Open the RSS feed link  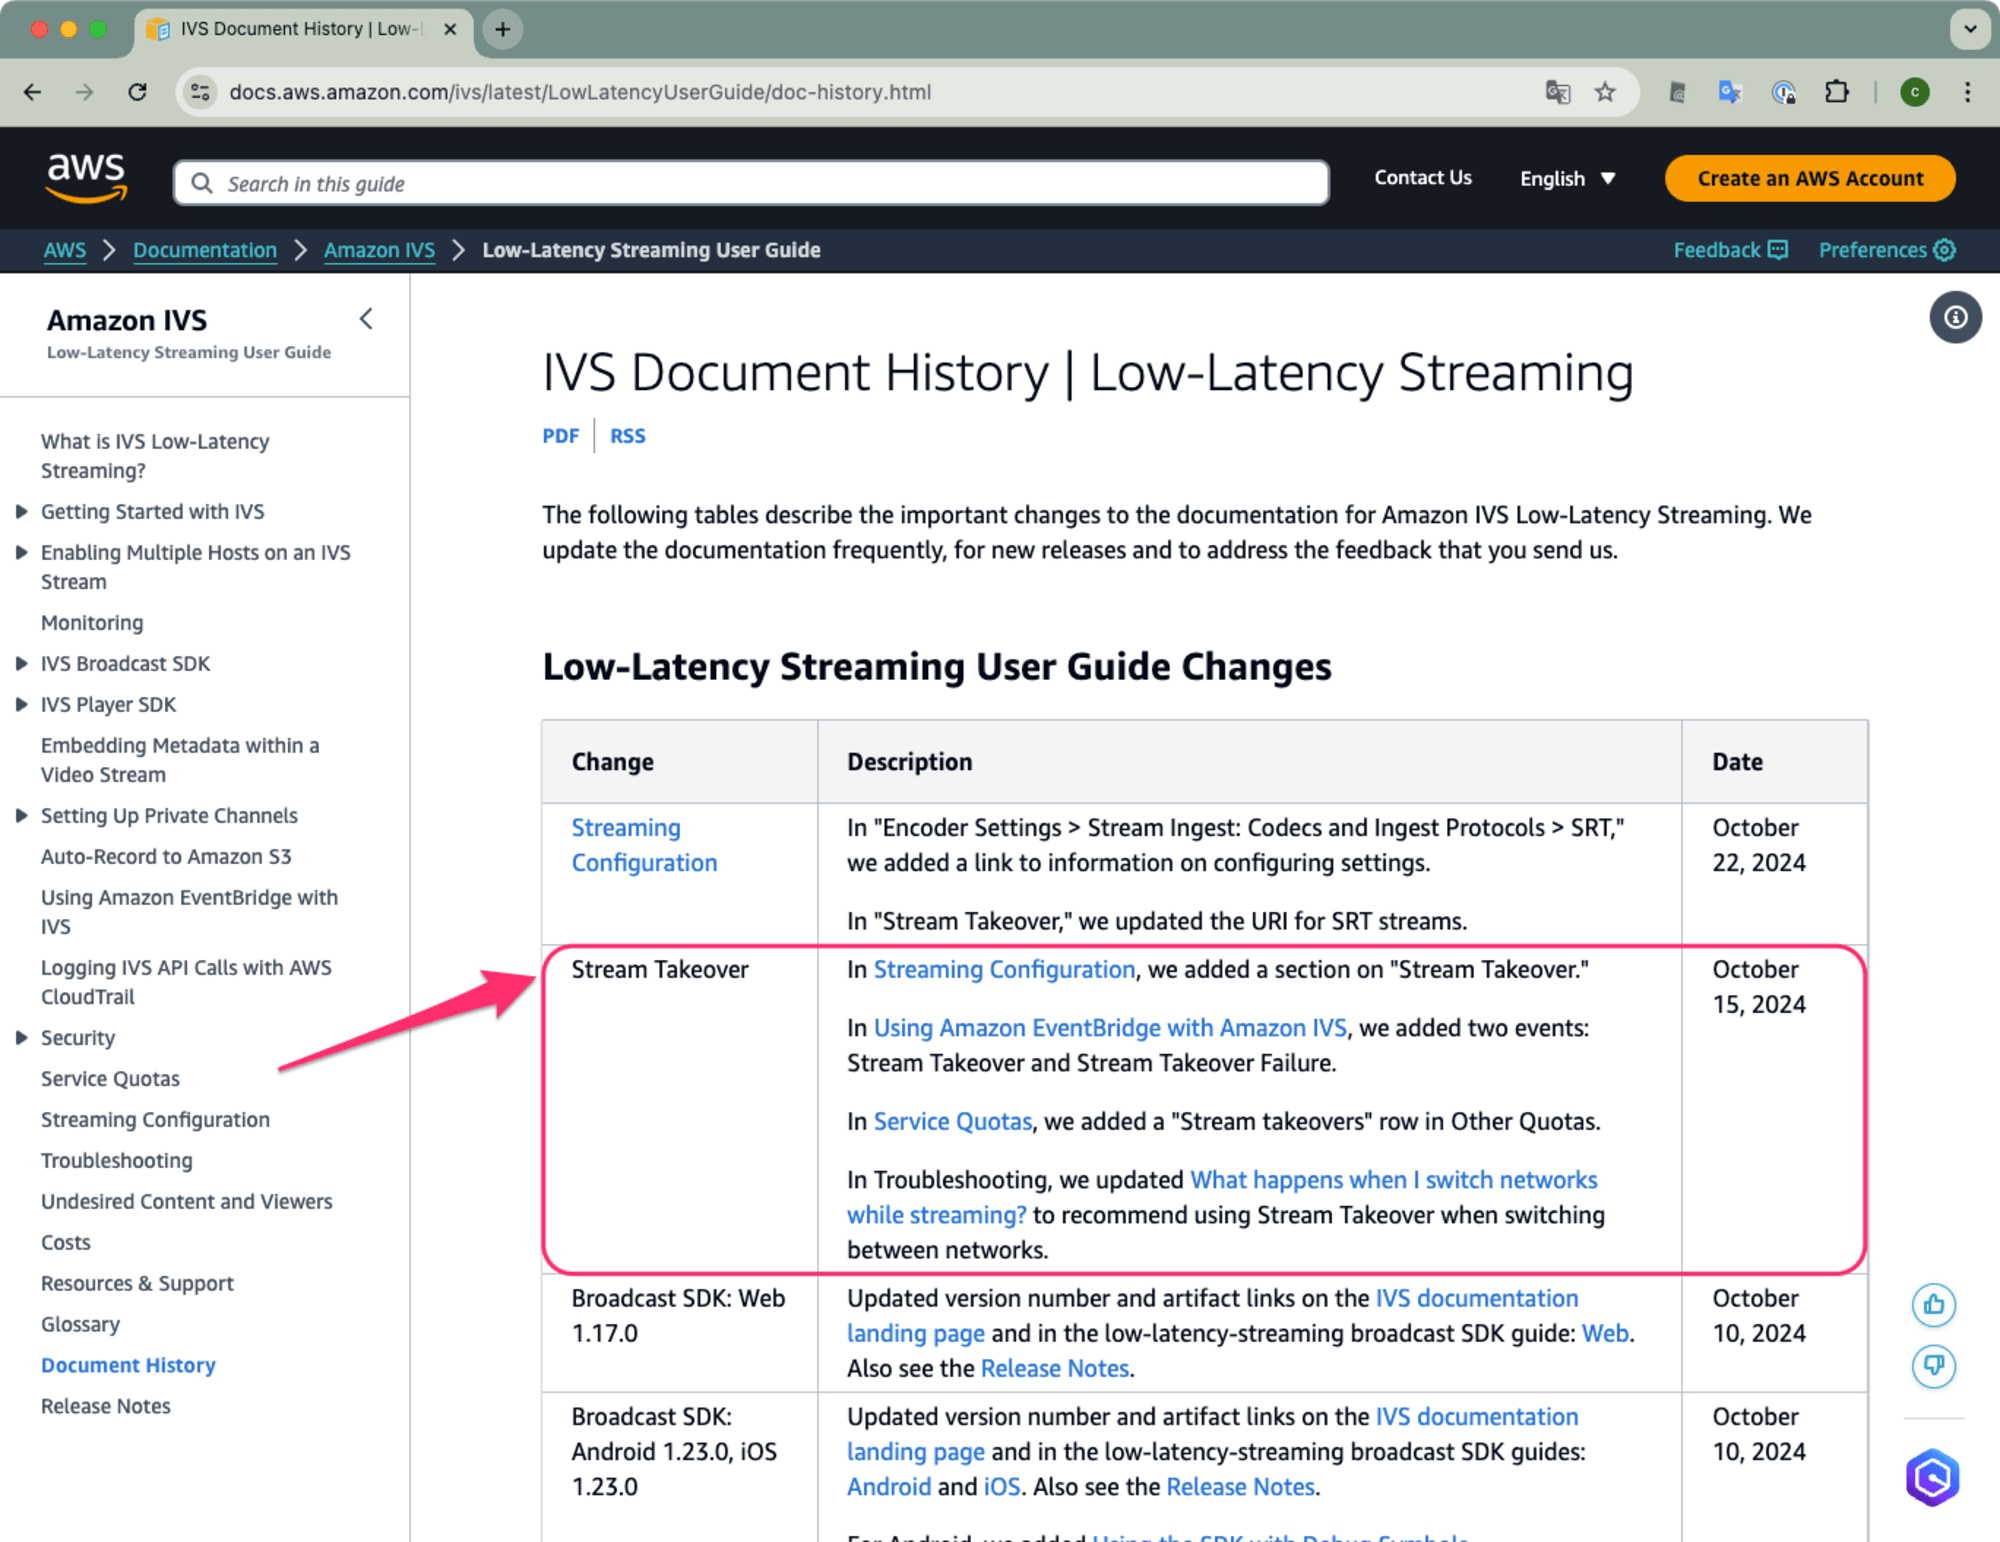point(628,436)
